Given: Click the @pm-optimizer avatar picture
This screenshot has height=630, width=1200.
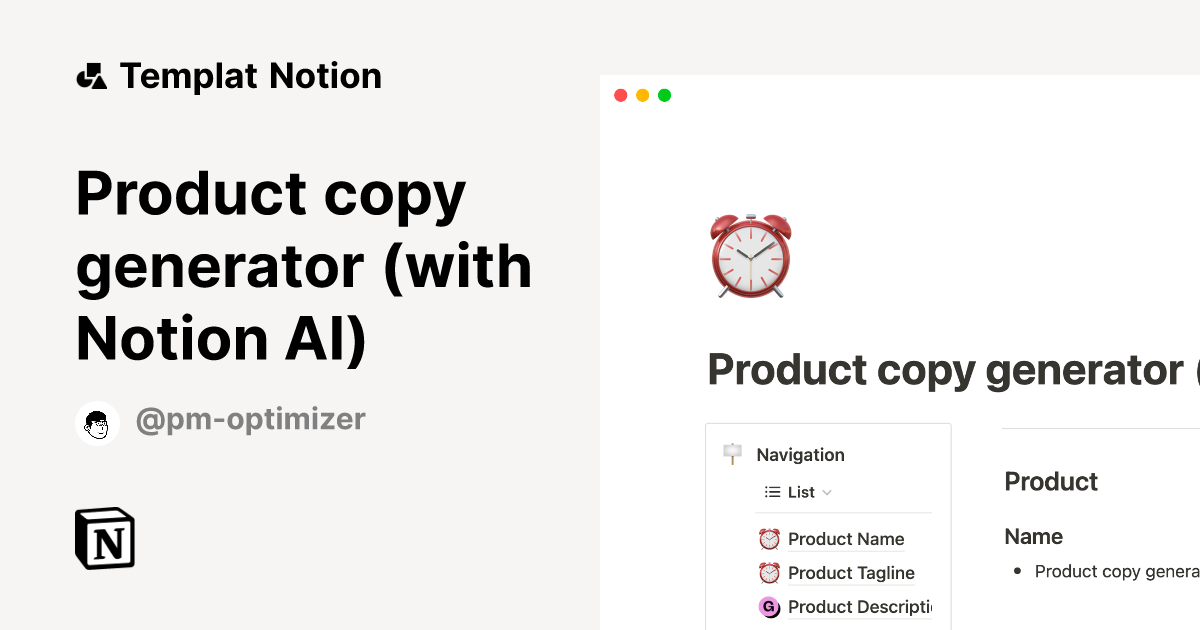Looking at the screenshot, I should 97,422.
